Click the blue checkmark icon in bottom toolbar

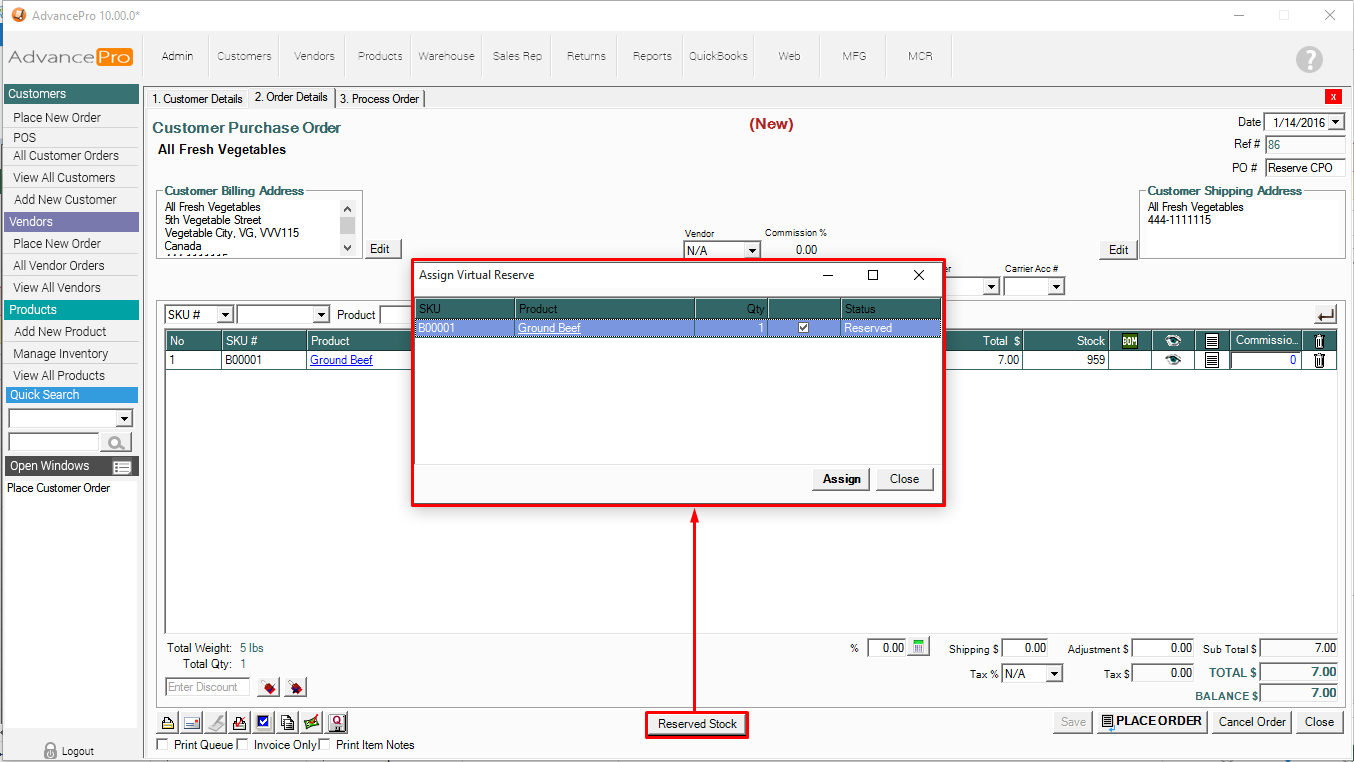[264, 722]
